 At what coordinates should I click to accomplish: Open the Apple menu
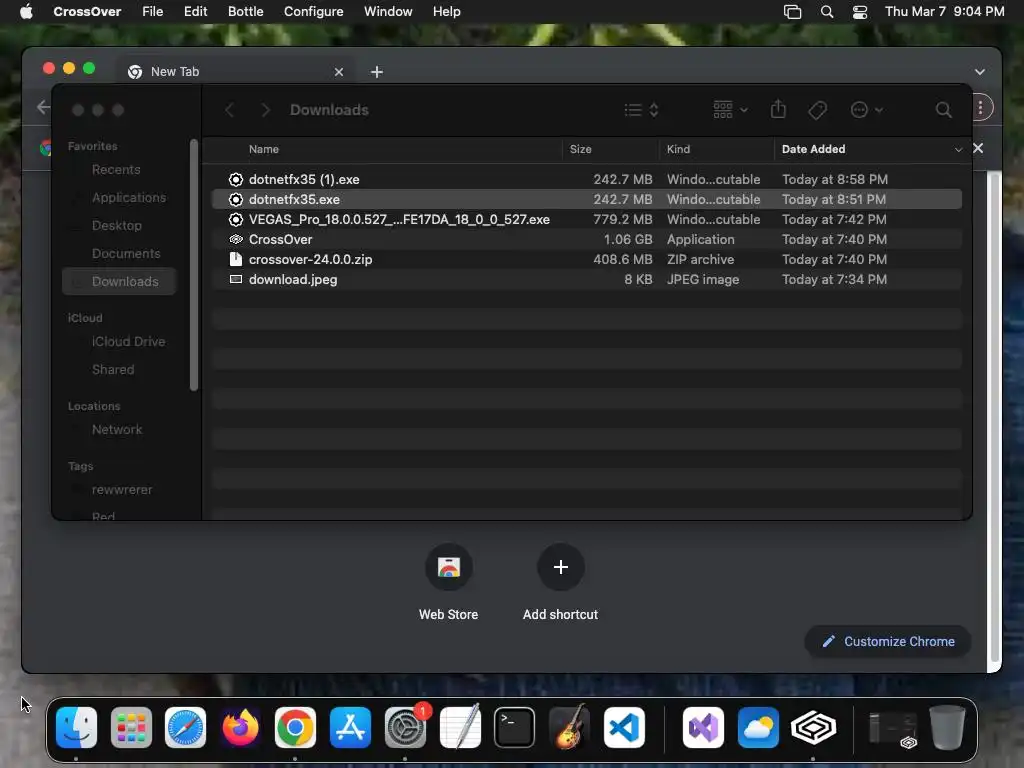[26, 11]
